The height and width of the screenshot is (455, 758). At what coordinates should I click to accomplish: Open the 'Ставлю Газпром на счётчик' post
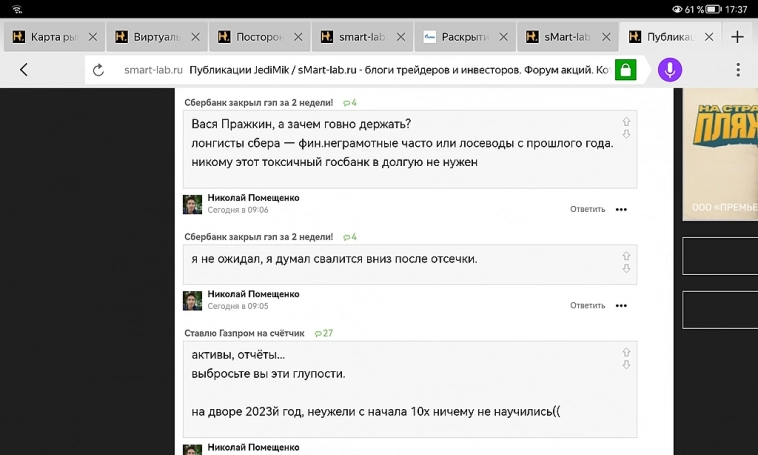click(244, 333)
